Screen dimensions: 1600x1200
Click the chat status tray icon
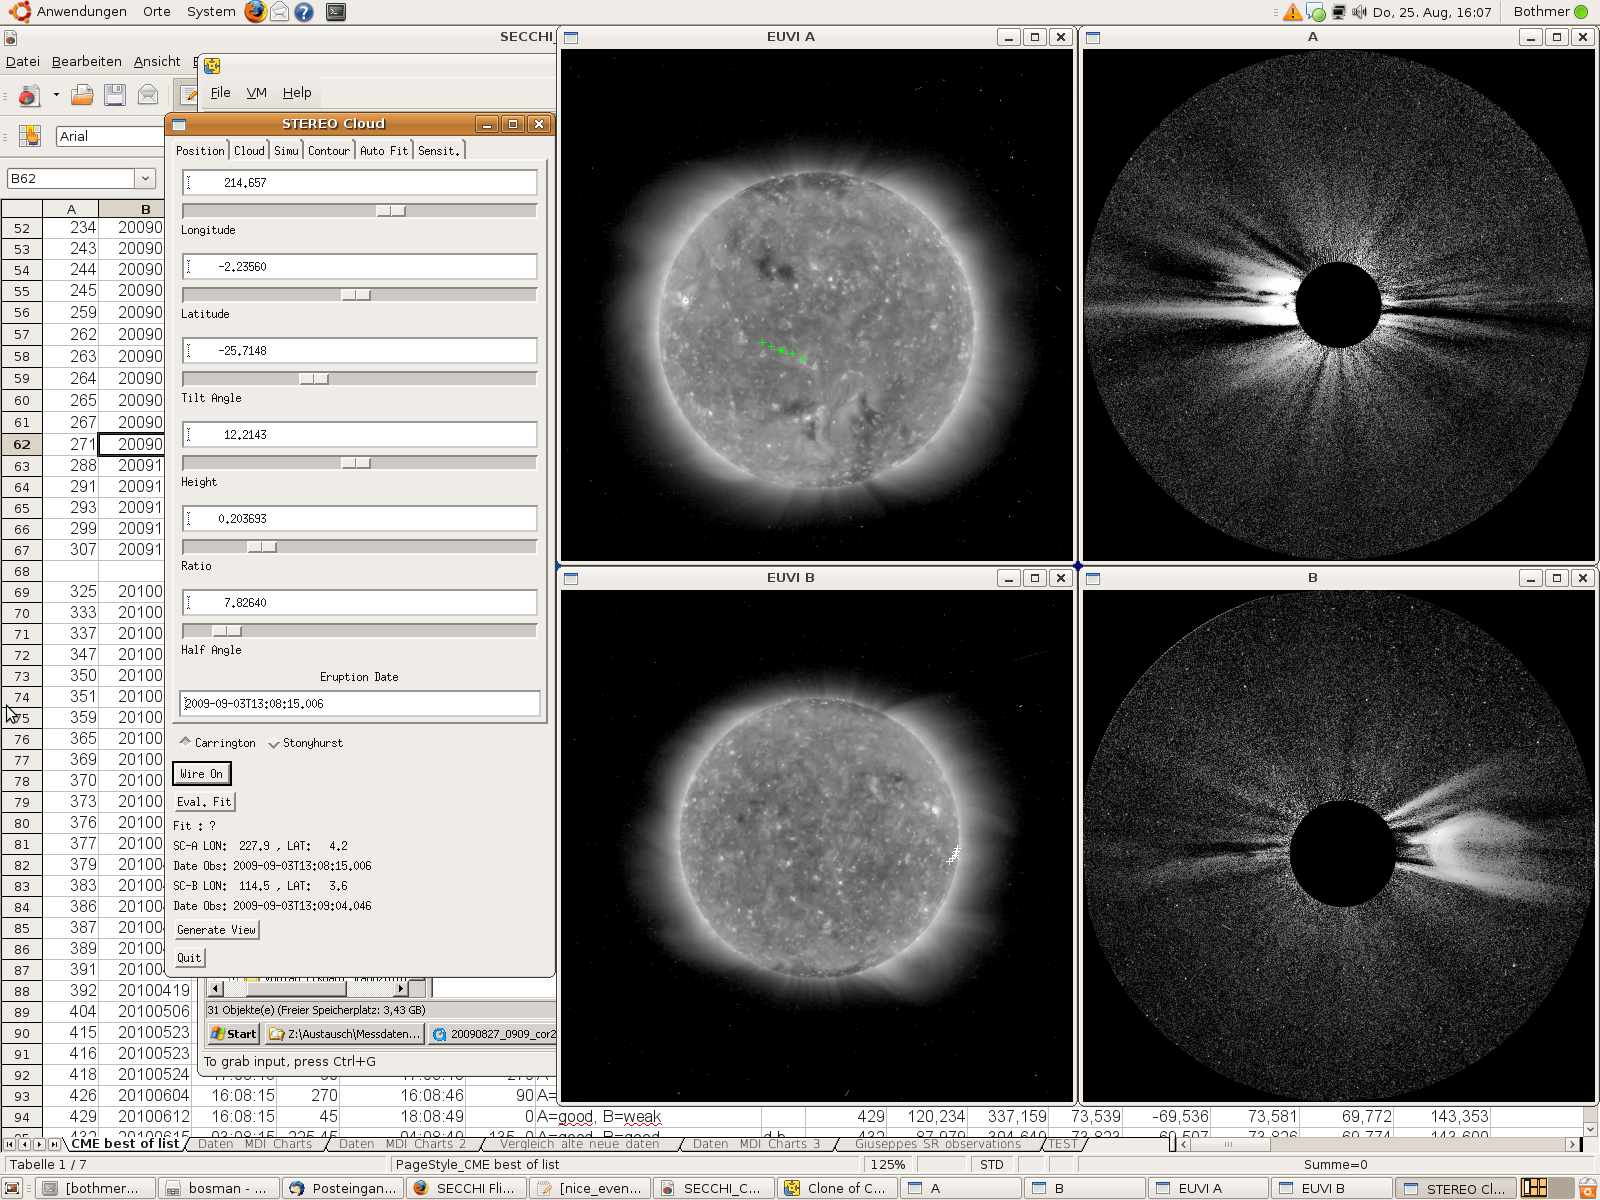point(1316,12)
